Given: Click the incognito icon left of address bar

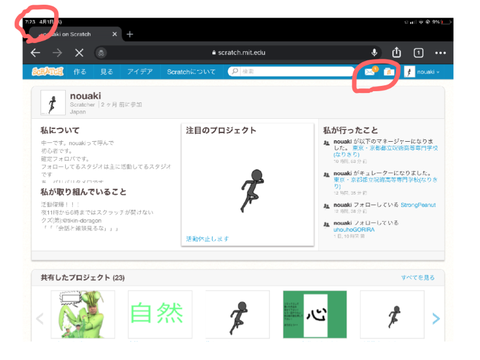Looking at the screenshot, I should [101, 53].
